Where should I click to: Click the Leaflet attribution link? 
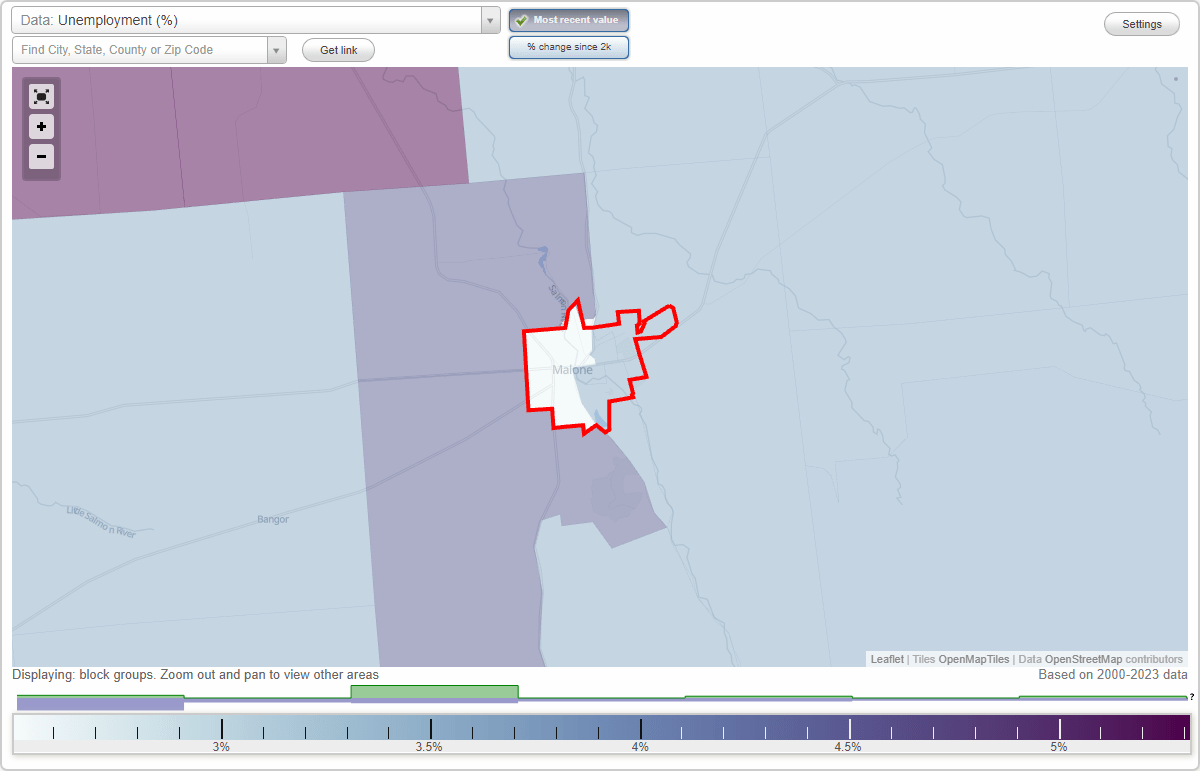click(886, 659)
